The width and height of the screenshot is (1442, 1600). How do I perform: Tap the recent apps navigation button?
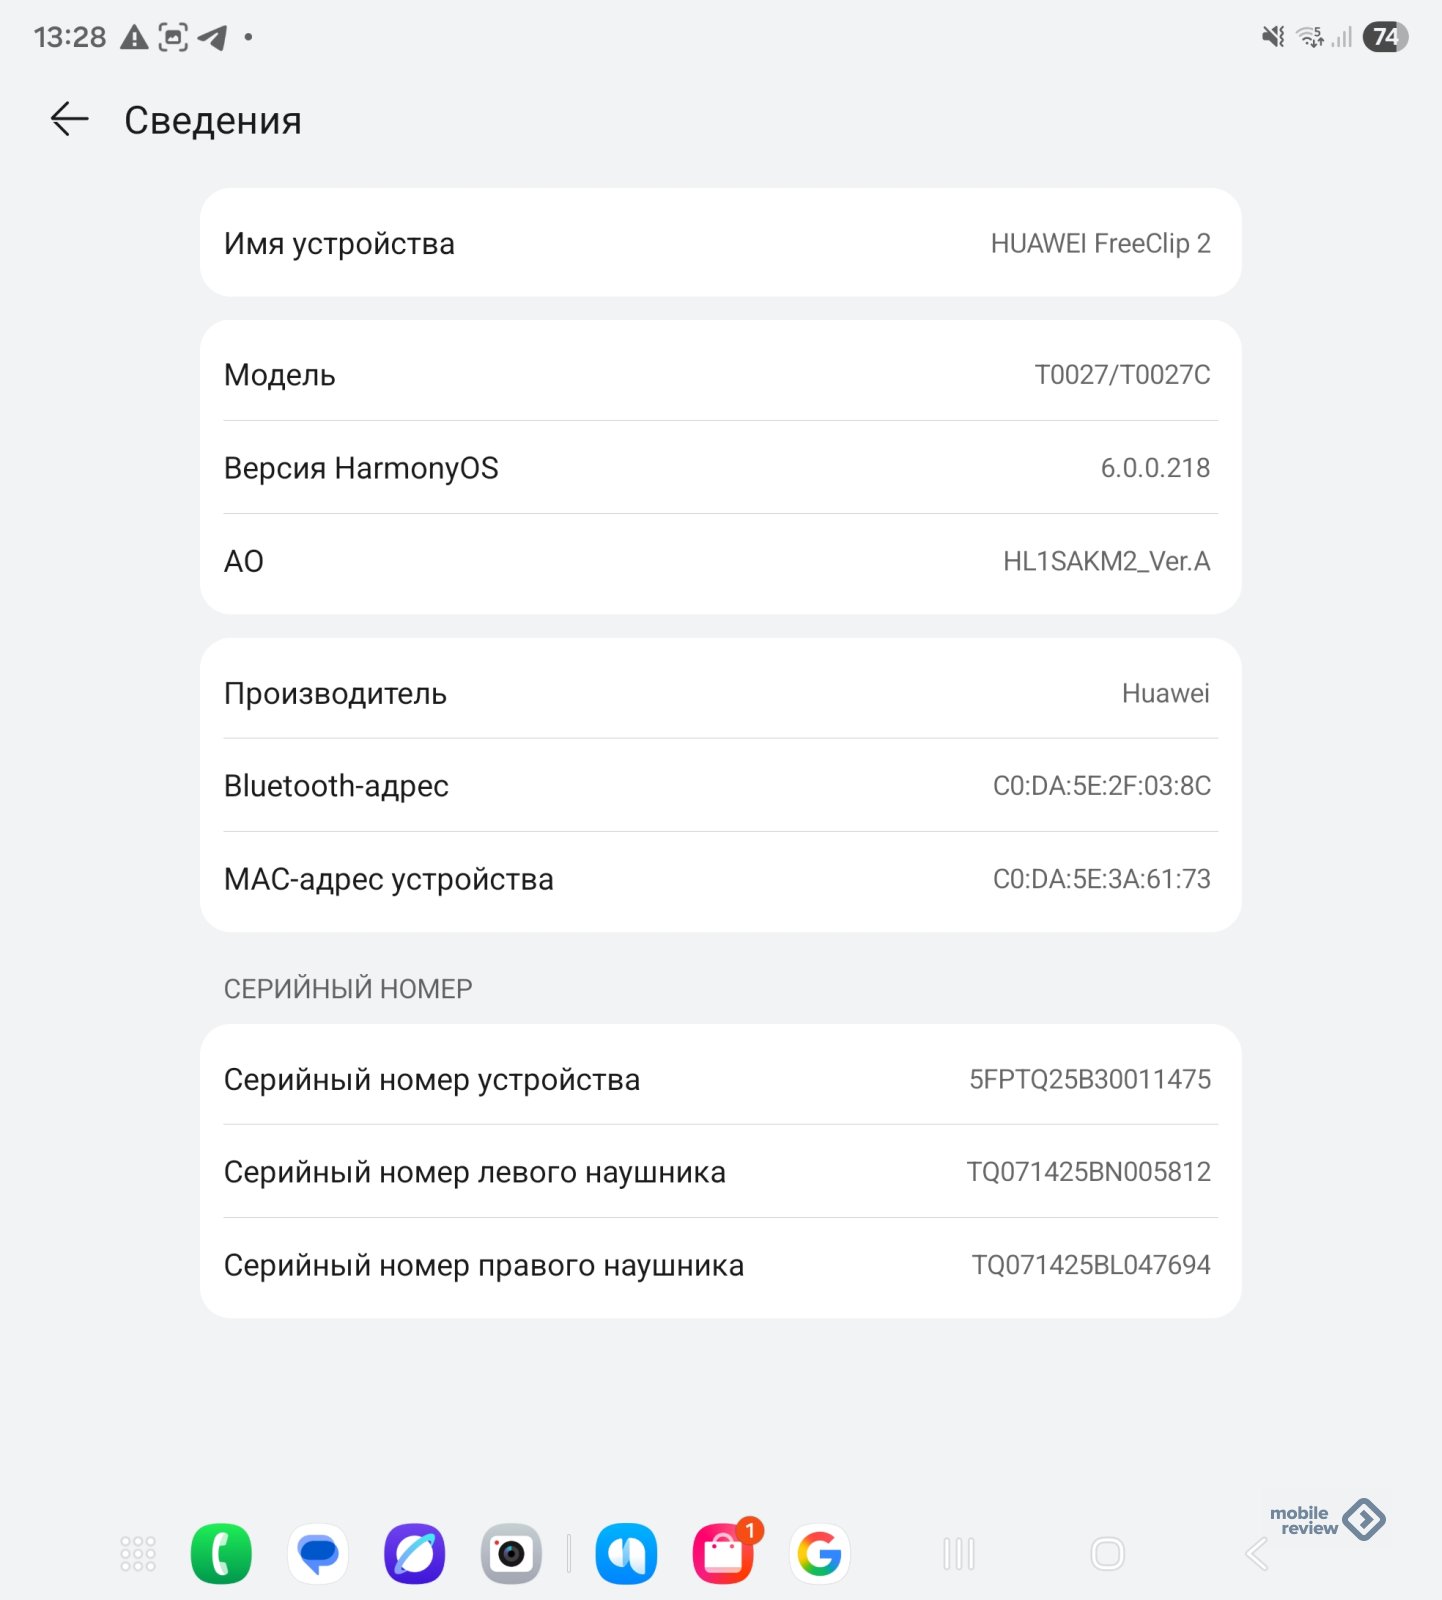[958, 1554]
